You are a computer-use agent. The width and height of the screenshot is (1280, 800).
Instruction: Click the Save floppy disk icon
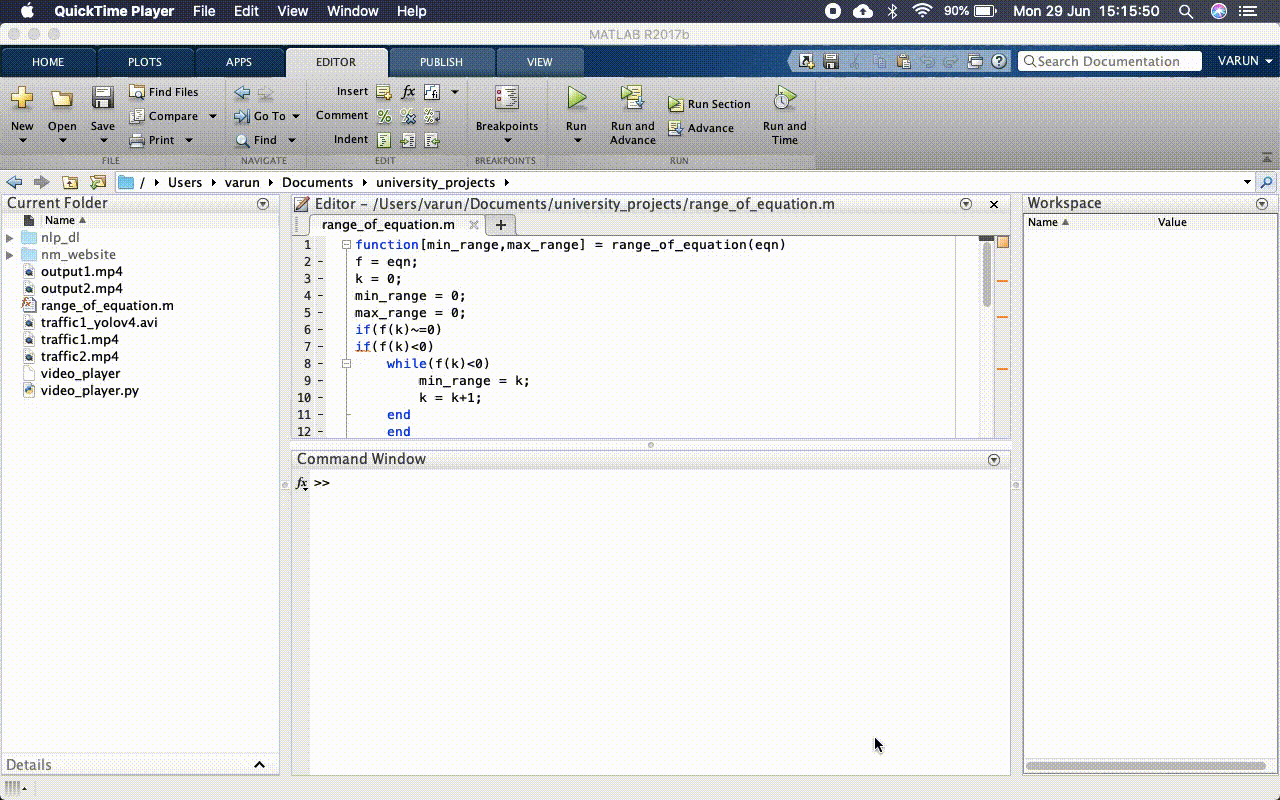pos(103,98)
